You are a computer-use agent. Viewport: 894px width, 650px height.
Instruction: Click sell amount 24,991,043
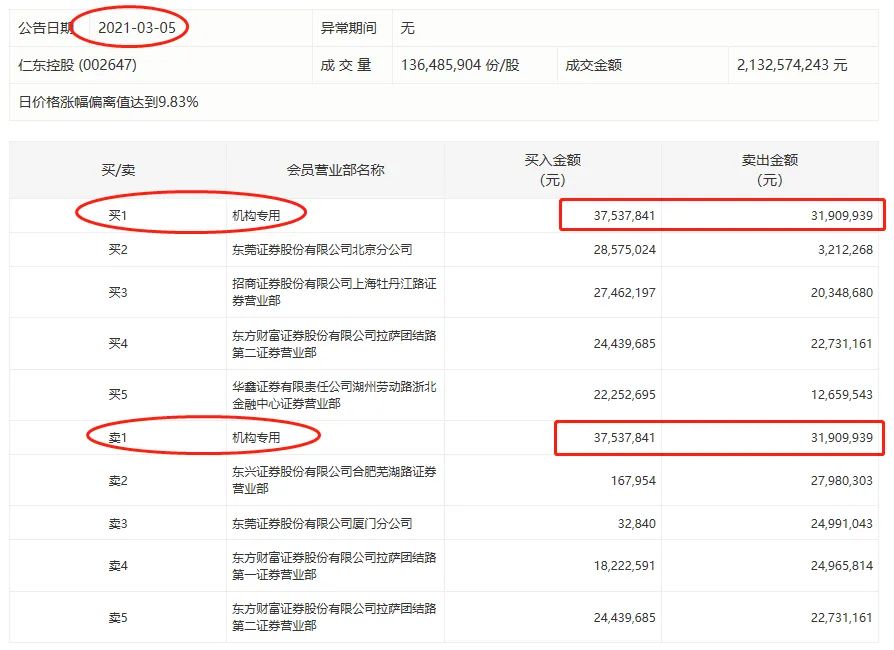[x=842, y=523]
